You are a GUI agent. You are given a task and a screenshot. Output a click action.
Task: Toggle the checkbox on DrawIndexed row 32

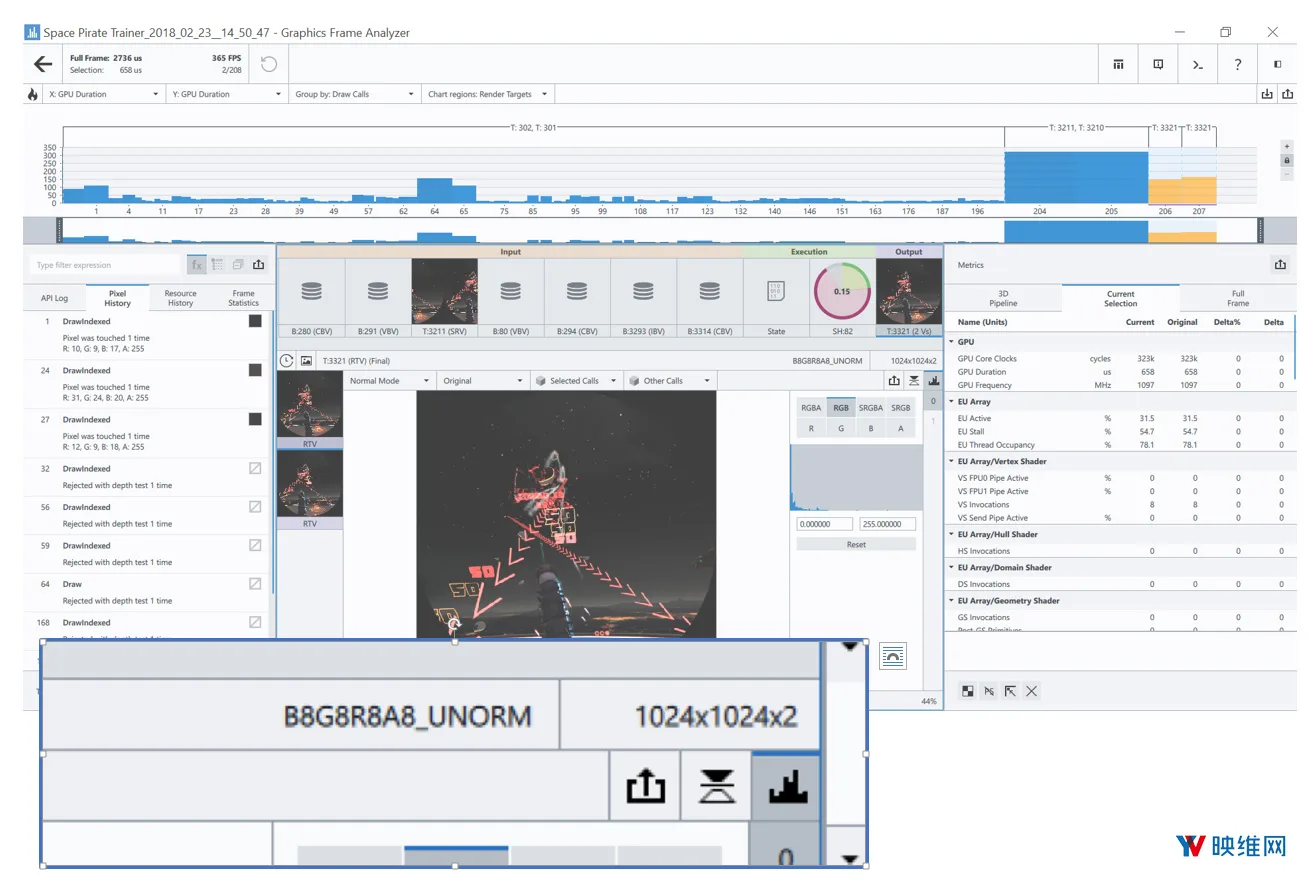click(x=255, y=468)
